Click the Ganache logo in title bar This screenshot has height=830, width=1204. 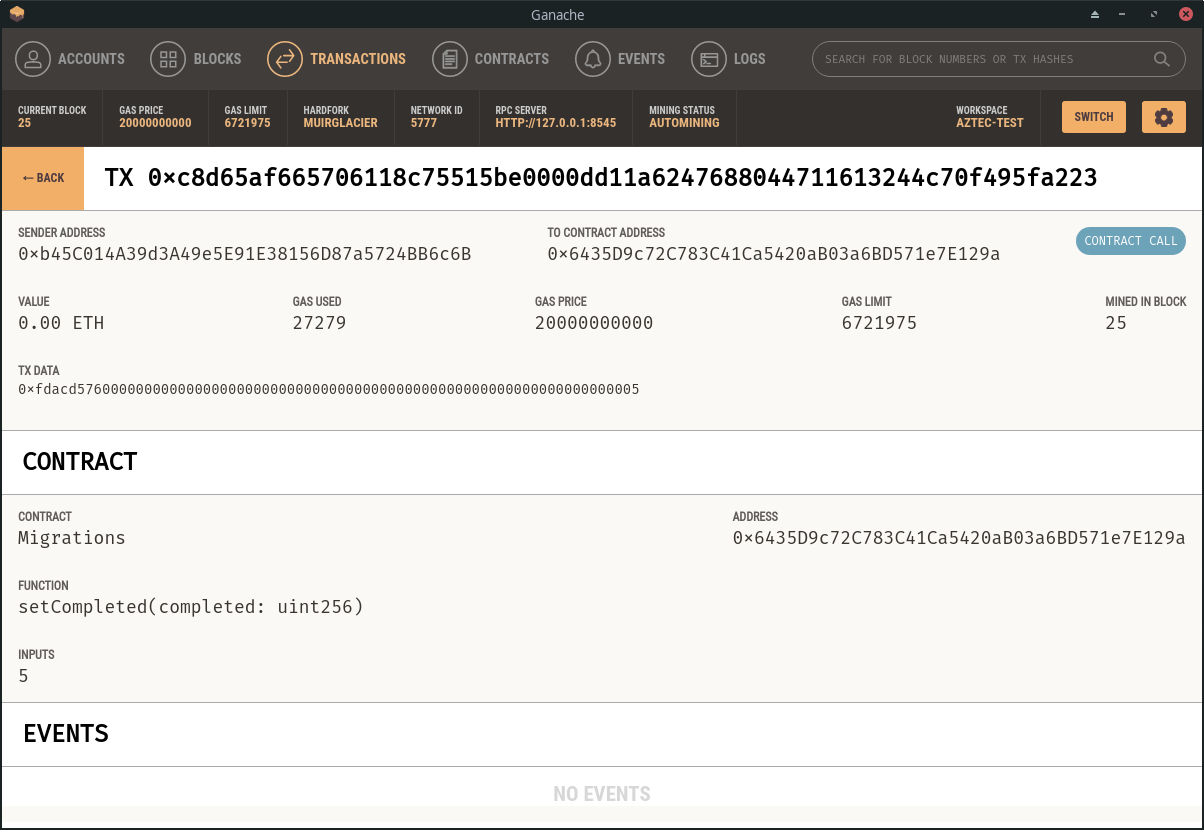tap(16, 14)
